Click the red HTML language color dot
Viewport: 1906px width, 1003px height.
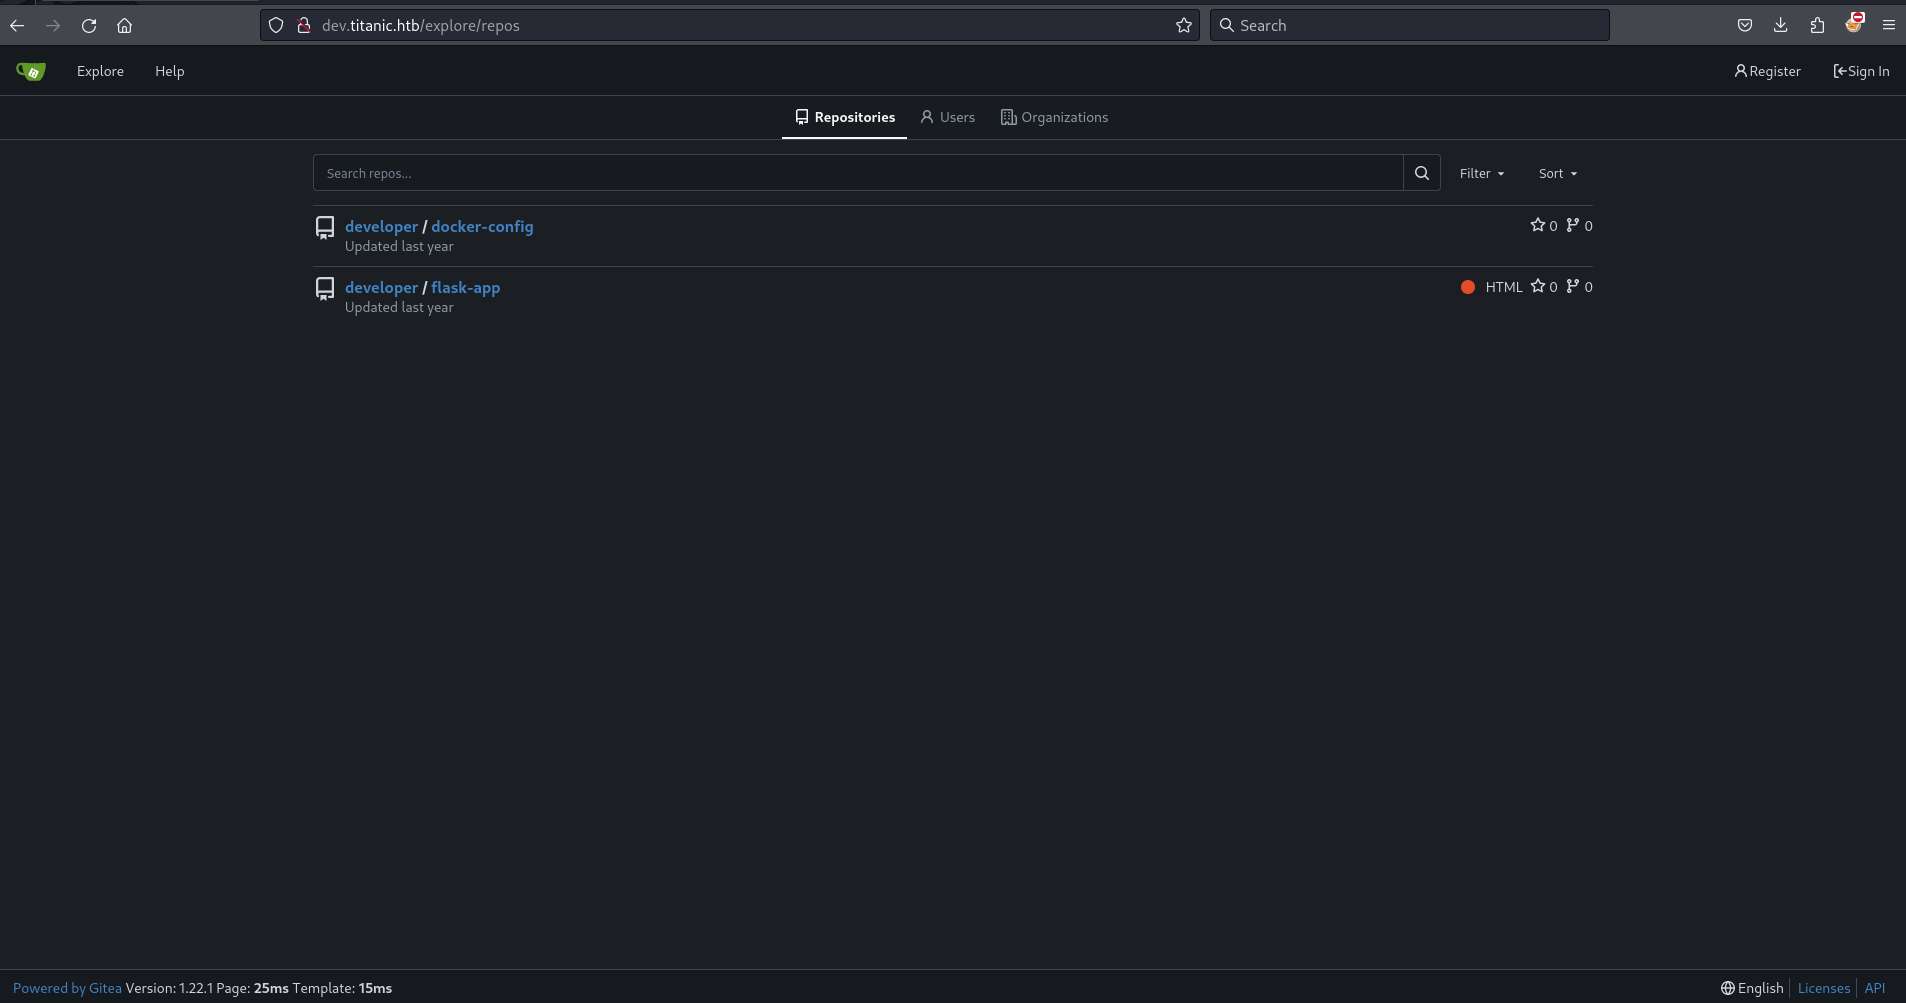[1468, 287]
